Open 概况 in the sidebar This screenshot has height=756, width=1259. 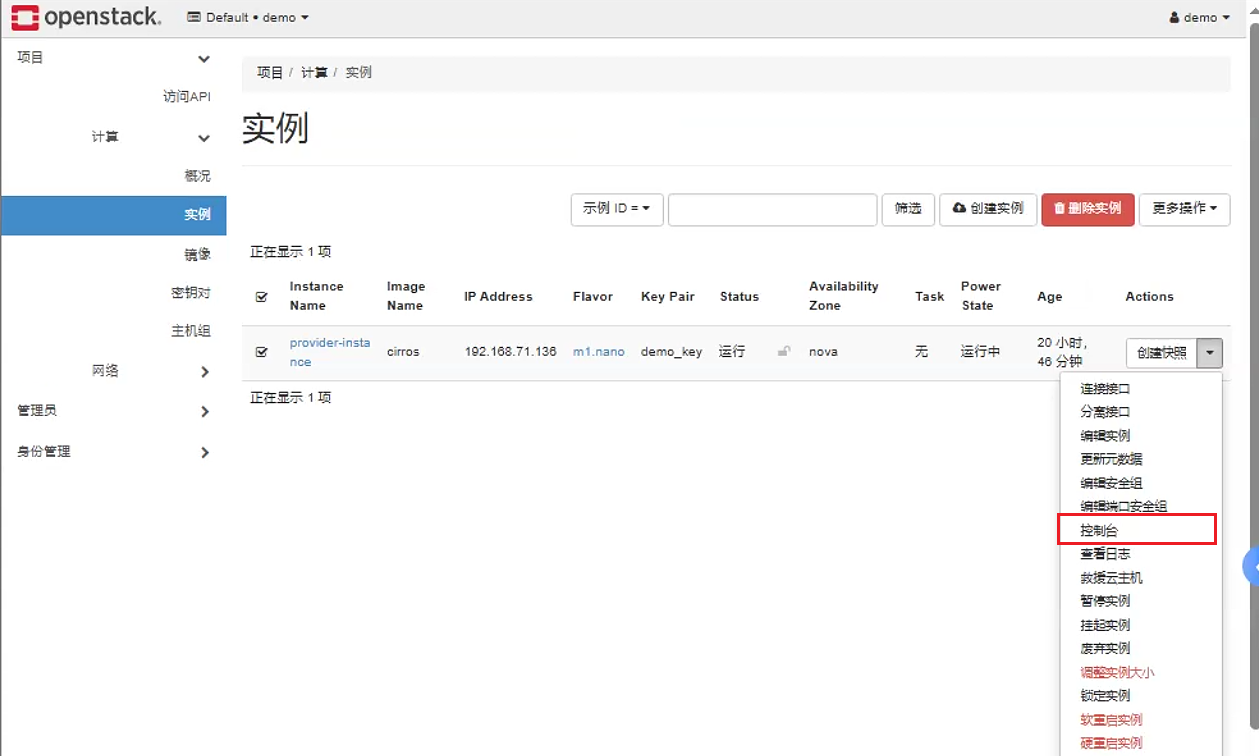[198, 176]
